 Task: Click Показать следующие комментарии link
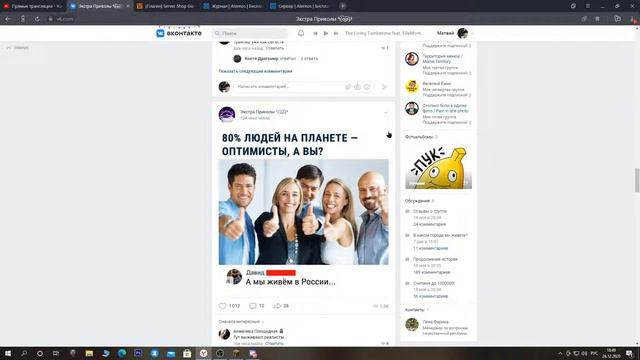[x=255, y=71]
